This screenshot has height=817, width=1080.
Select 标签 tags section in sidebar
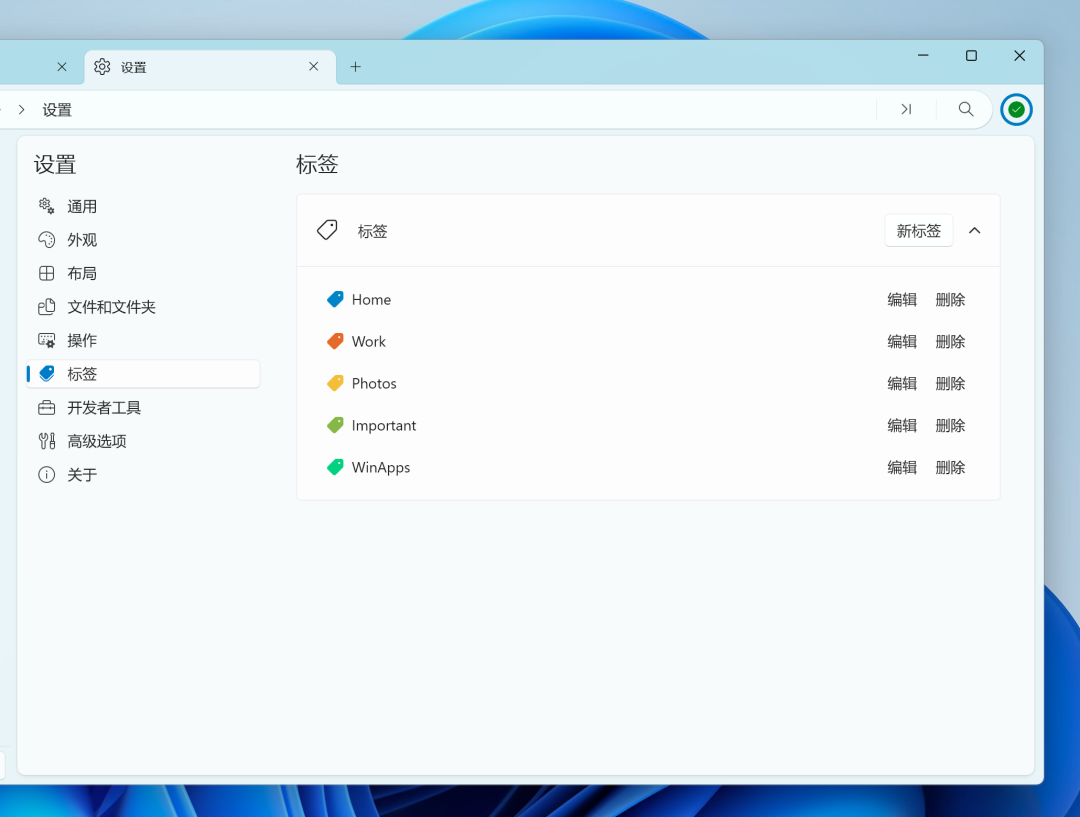tap(143, 374)
